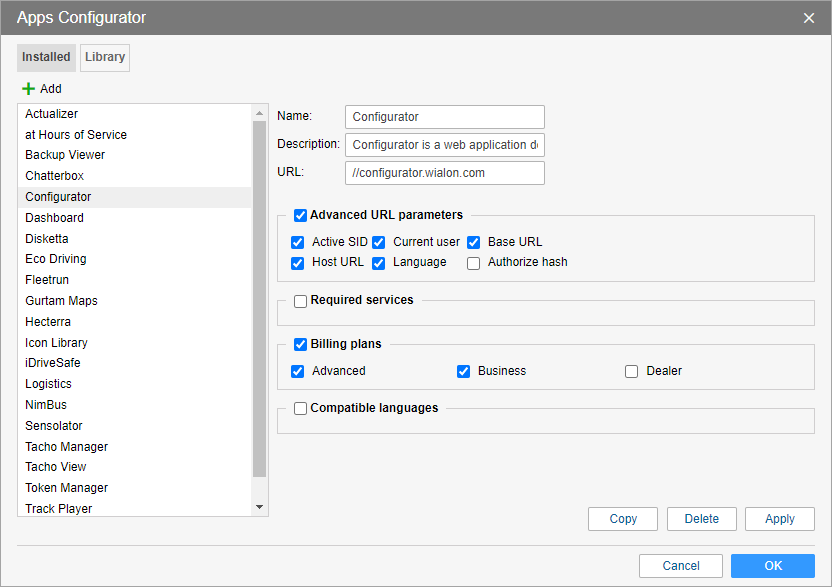Uncheck the Advanced billing plan
The image size is (832, 587).
tap(298, 372)
